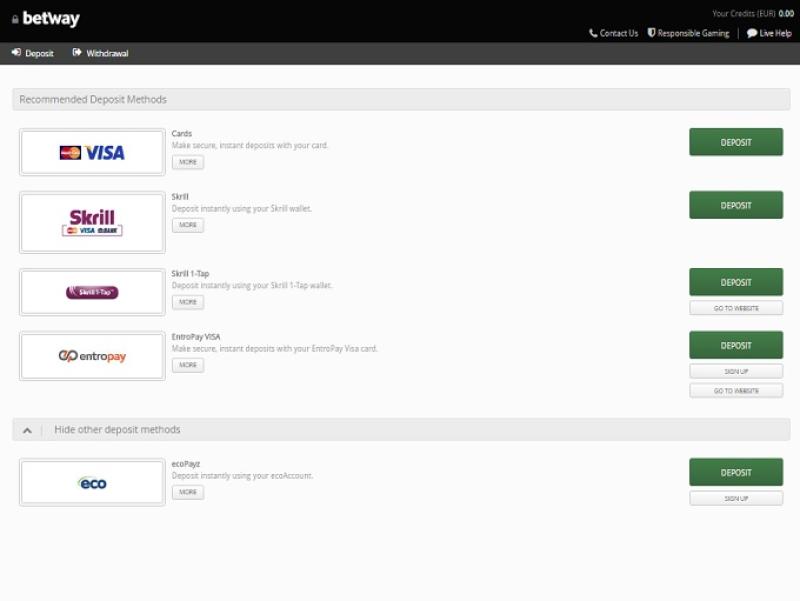Select the Skrill 1-Tap logo
The width and height of the screenshot is (800, 601).
[x=92, y=292]
